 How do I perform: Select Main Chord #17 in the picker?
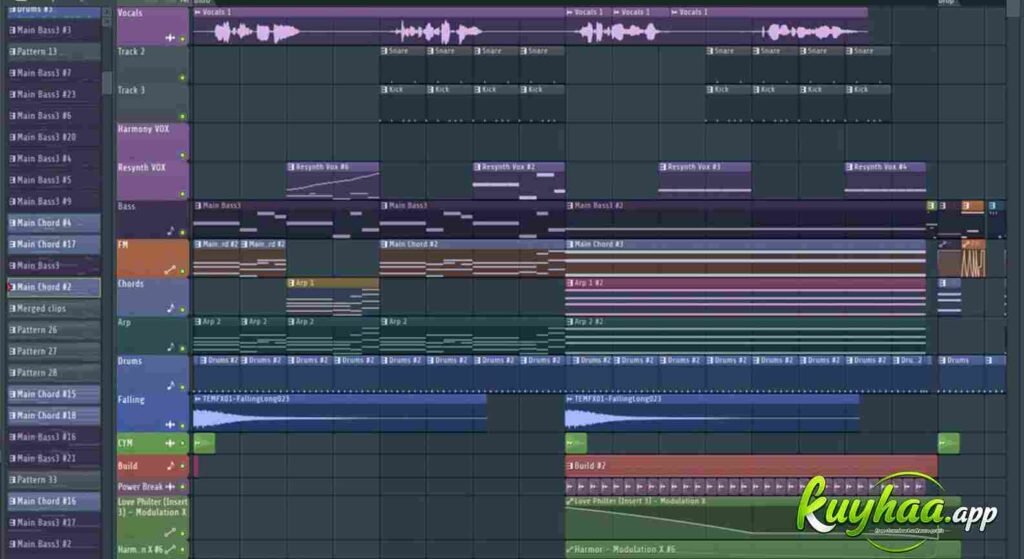coord(54,244)
